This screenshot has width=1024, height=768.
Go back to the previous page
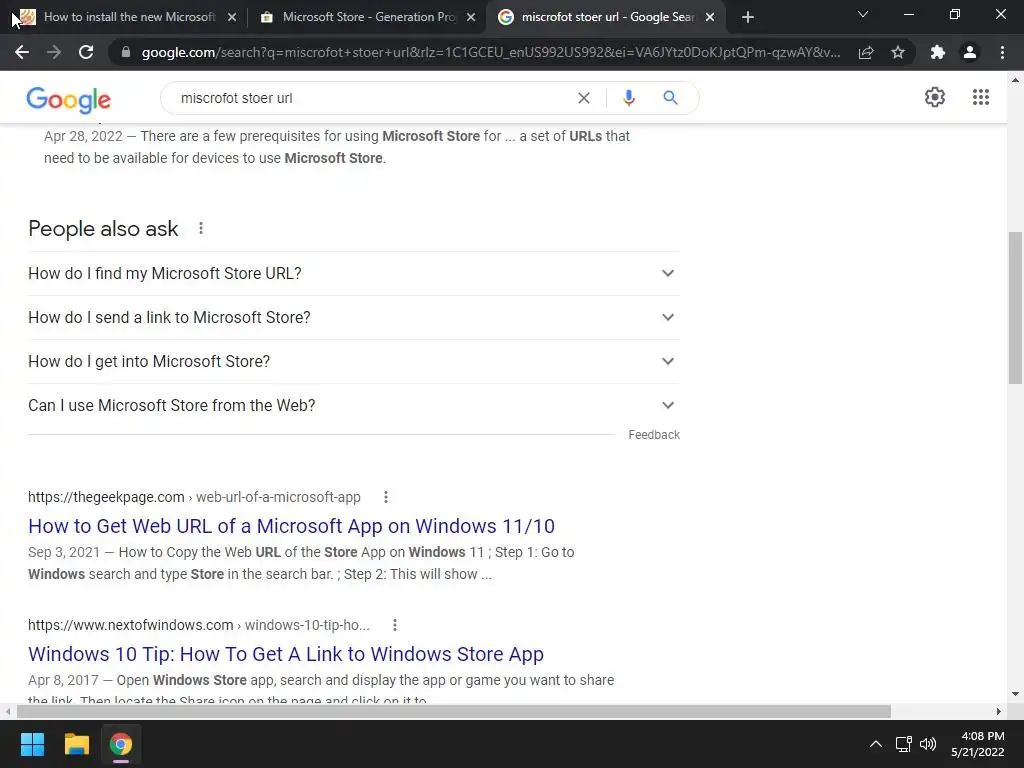coord(22,52)
